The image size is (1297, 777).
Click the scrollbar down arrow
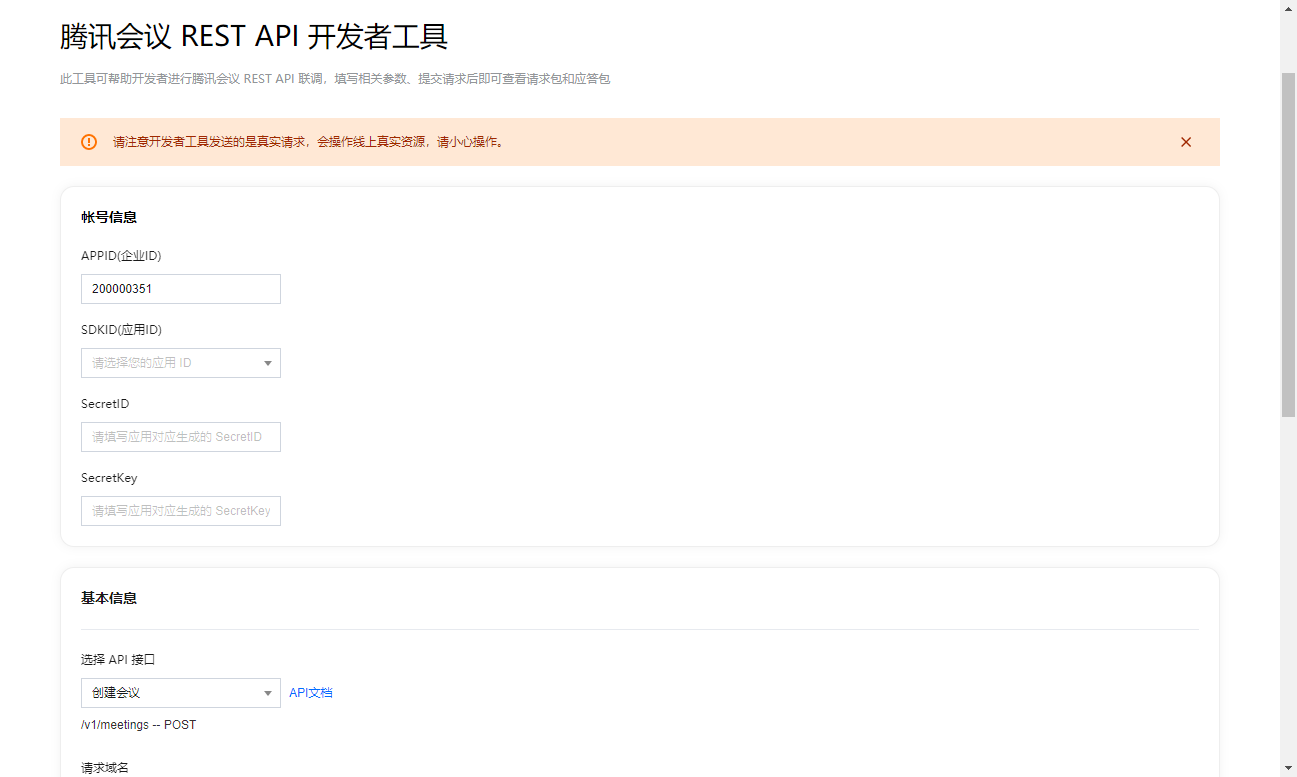point(1288,768)
